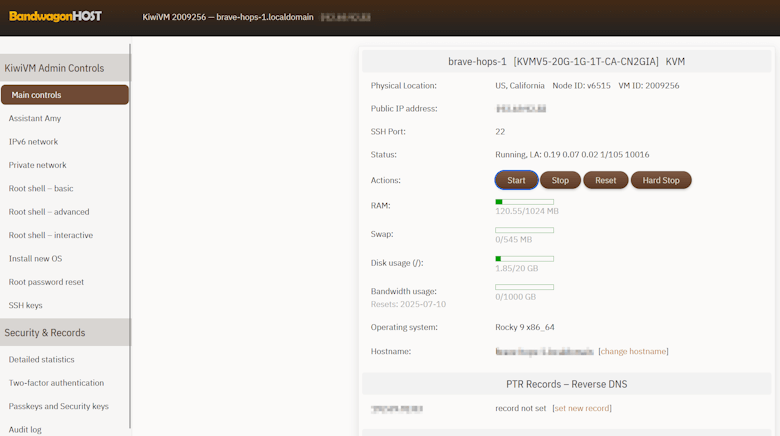
Task: Click the sidebar vertical scrollbar
Action: [x=130, y=236]
